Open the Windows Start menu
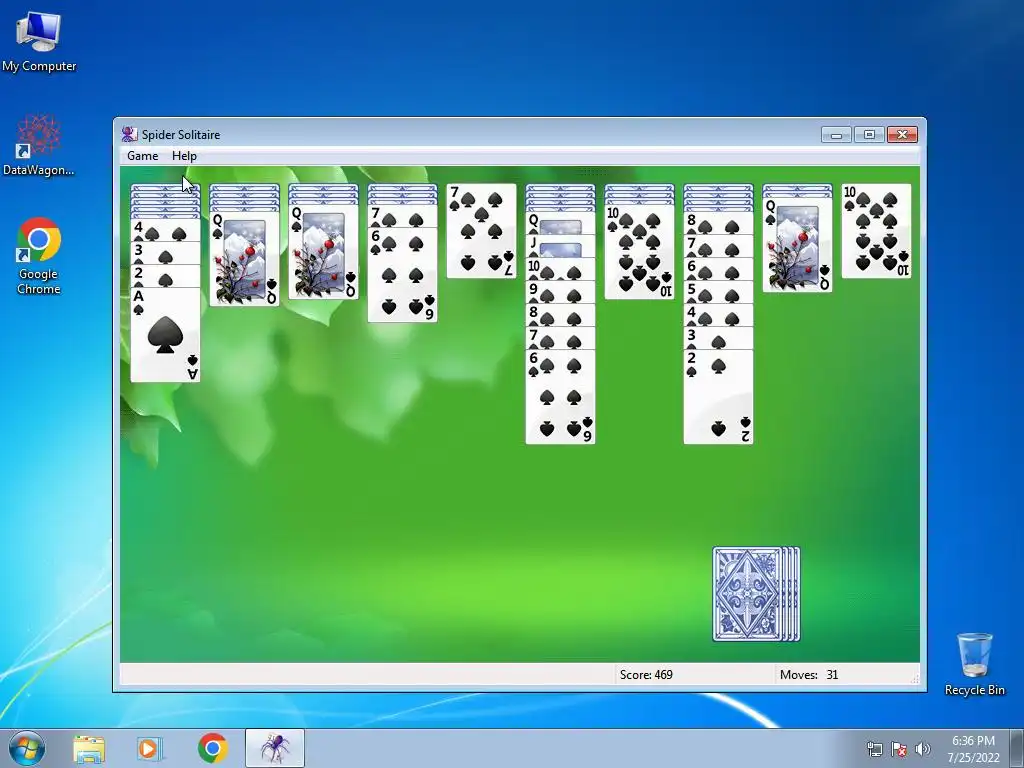This screenshot has height=768, width=1024. (26, 748)
